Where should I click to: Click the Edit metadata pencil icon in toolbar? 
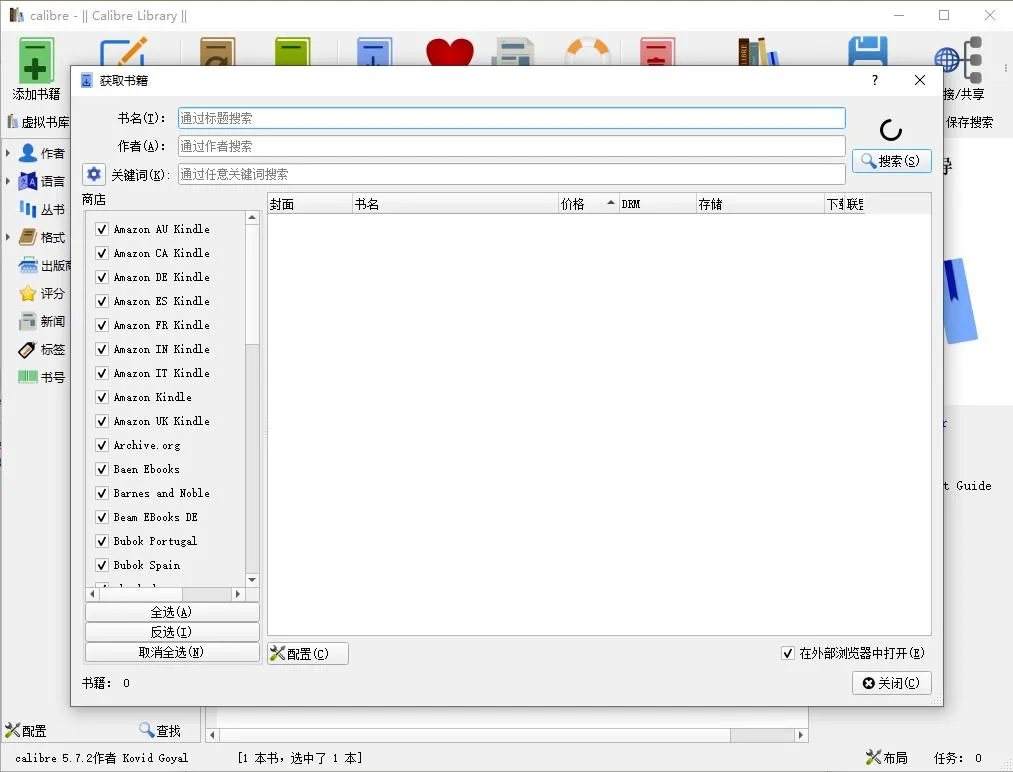point(123,52)
